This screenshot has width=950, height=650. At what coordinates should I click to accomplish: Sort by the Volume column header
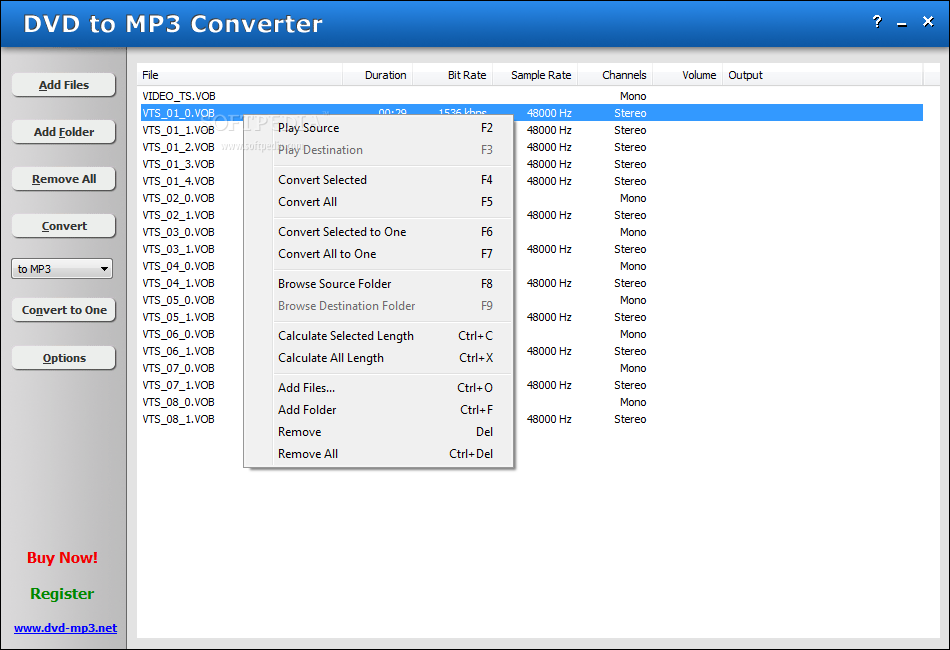687,75
